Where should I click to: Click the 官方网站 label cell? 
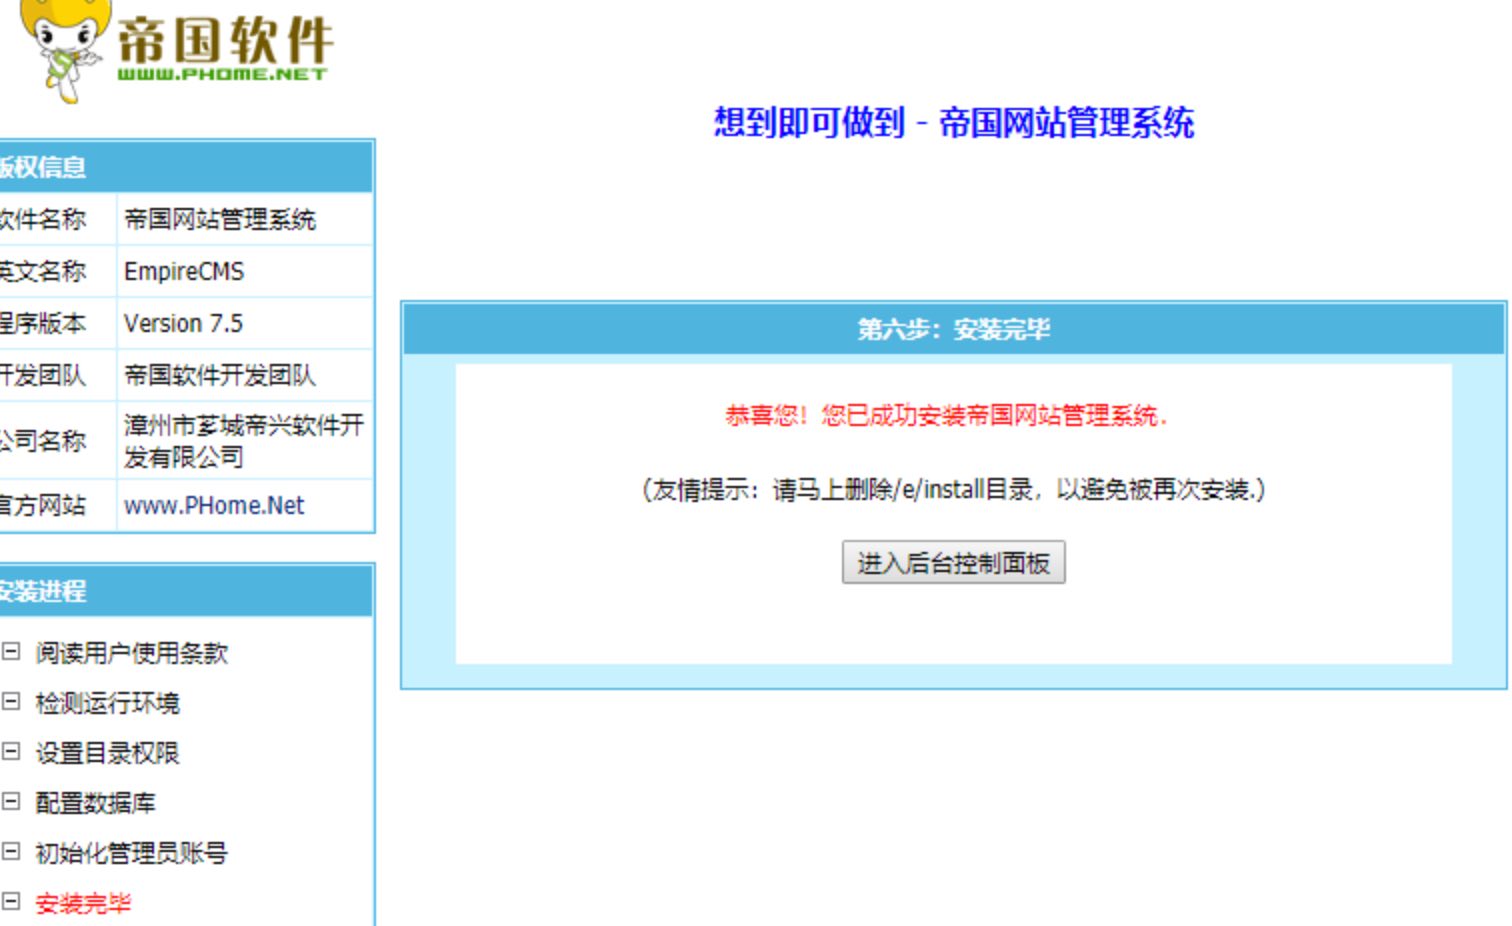(x=58, y=505)
